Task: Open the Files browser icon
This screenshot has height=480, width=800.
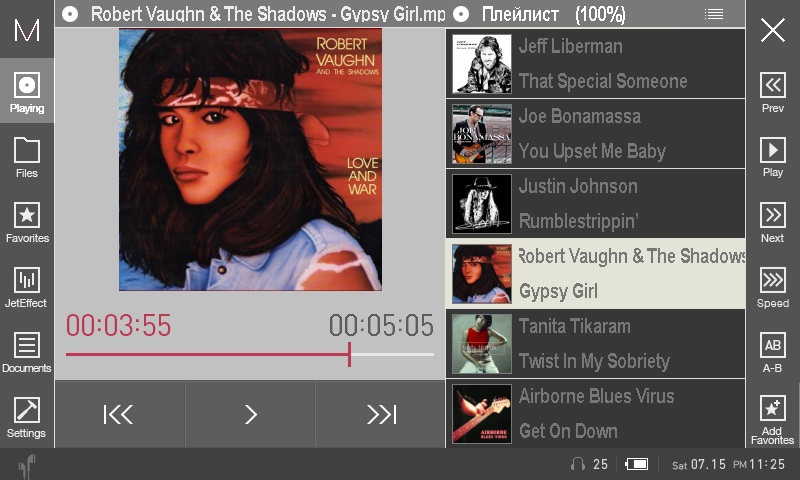Action: coord(27,150)
